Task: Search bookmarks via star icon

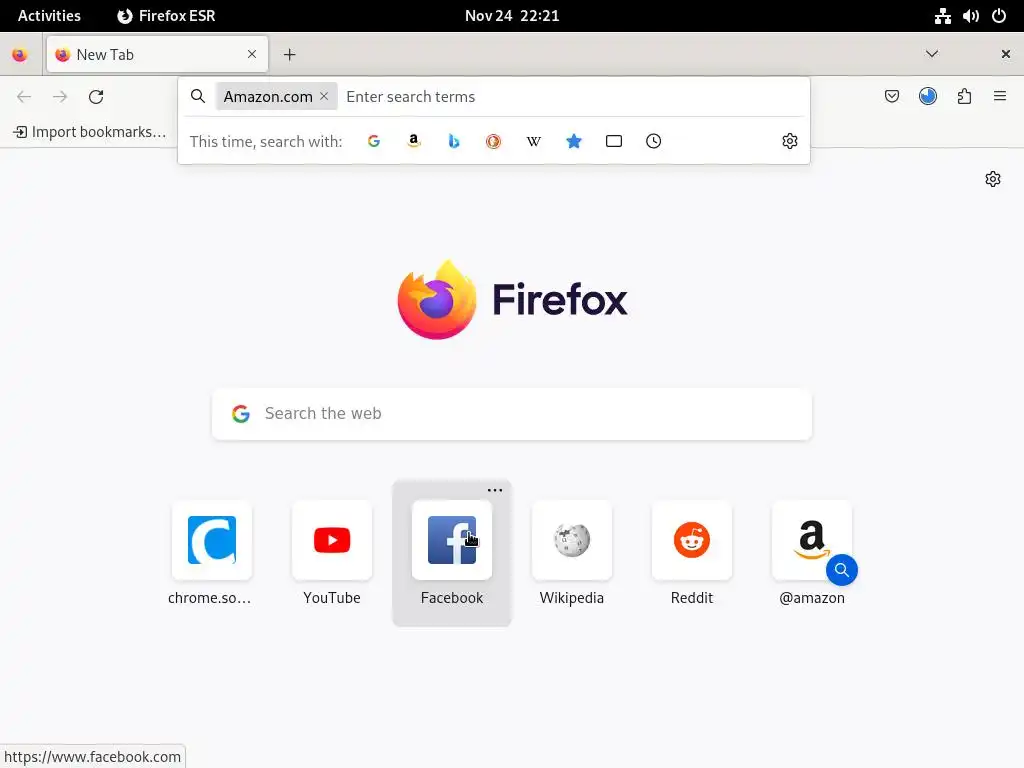Action: tap(573, 141)
